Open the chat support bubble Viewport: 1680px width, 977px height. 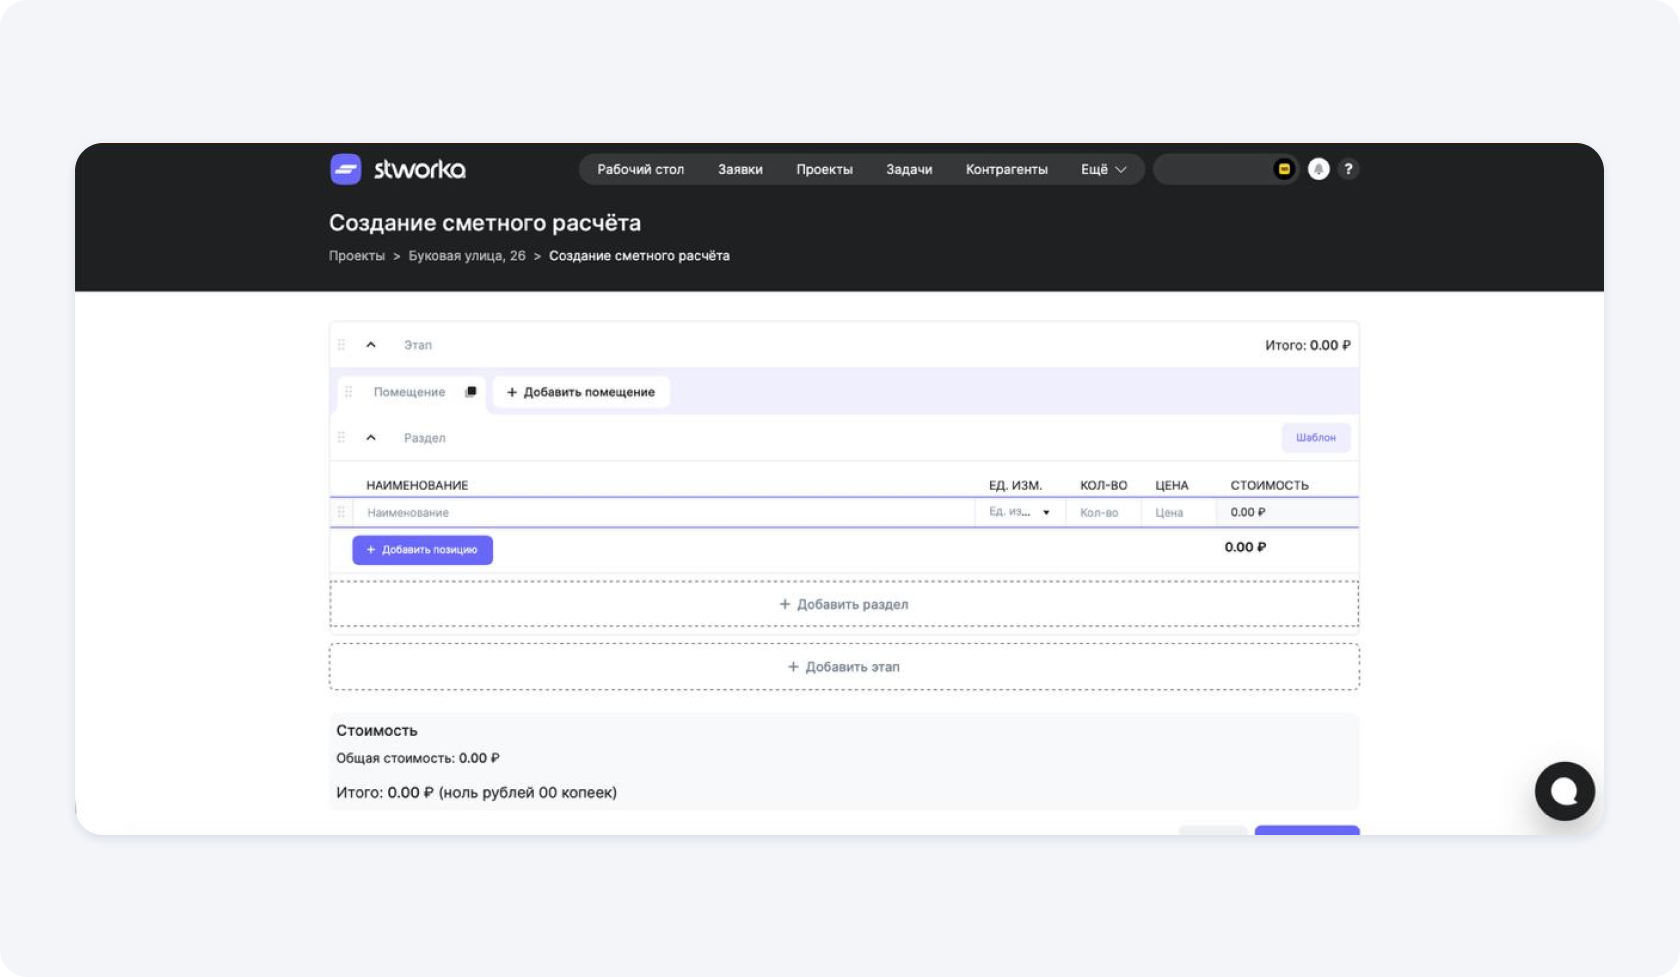tap(1564, 791)
